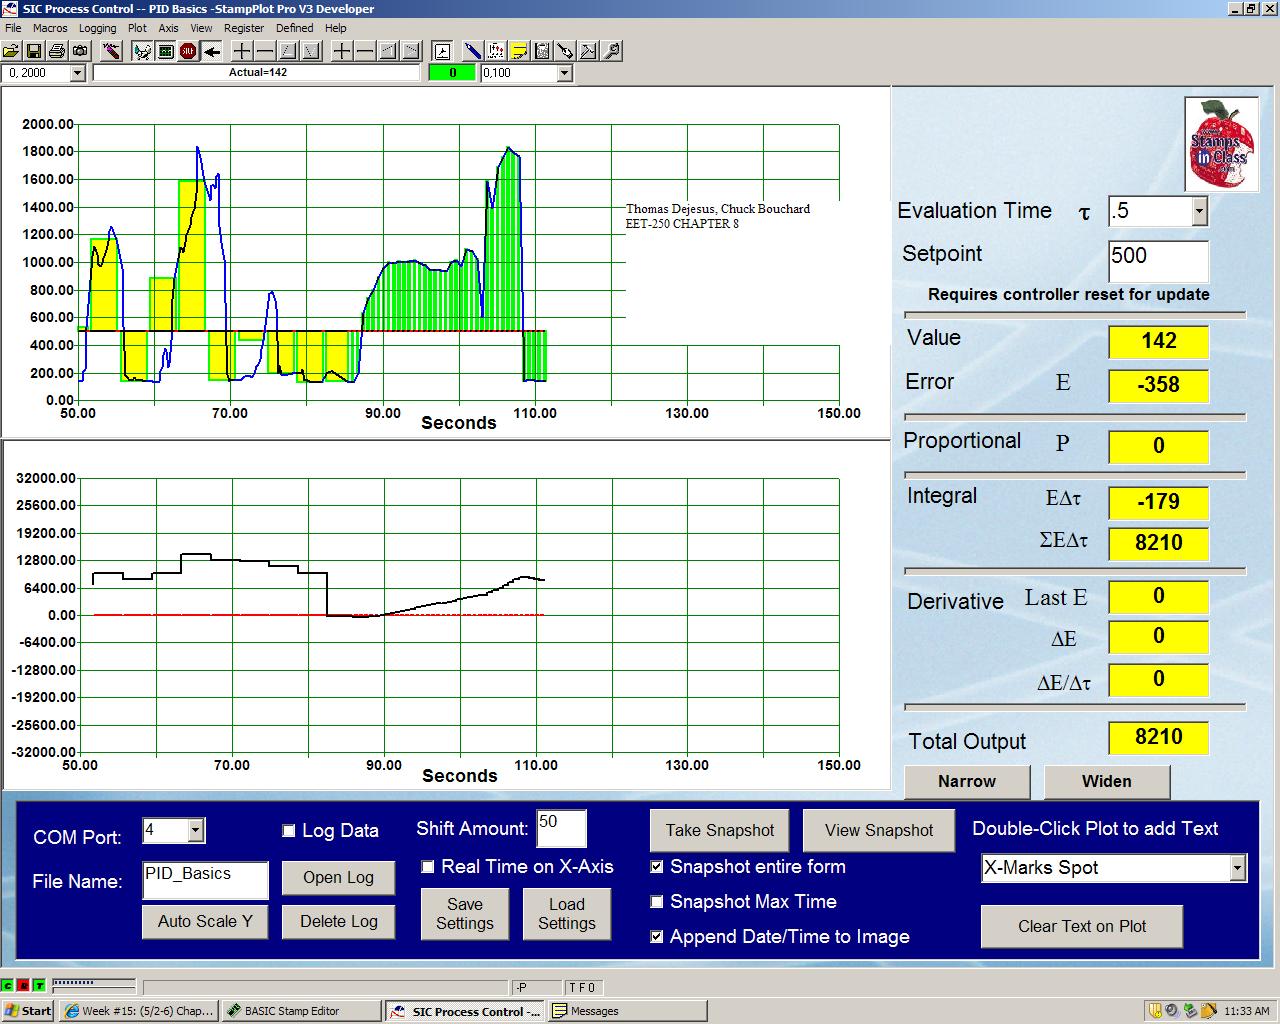
Task: Click the first minus icon for Y-axis
Action: point(265,50)
